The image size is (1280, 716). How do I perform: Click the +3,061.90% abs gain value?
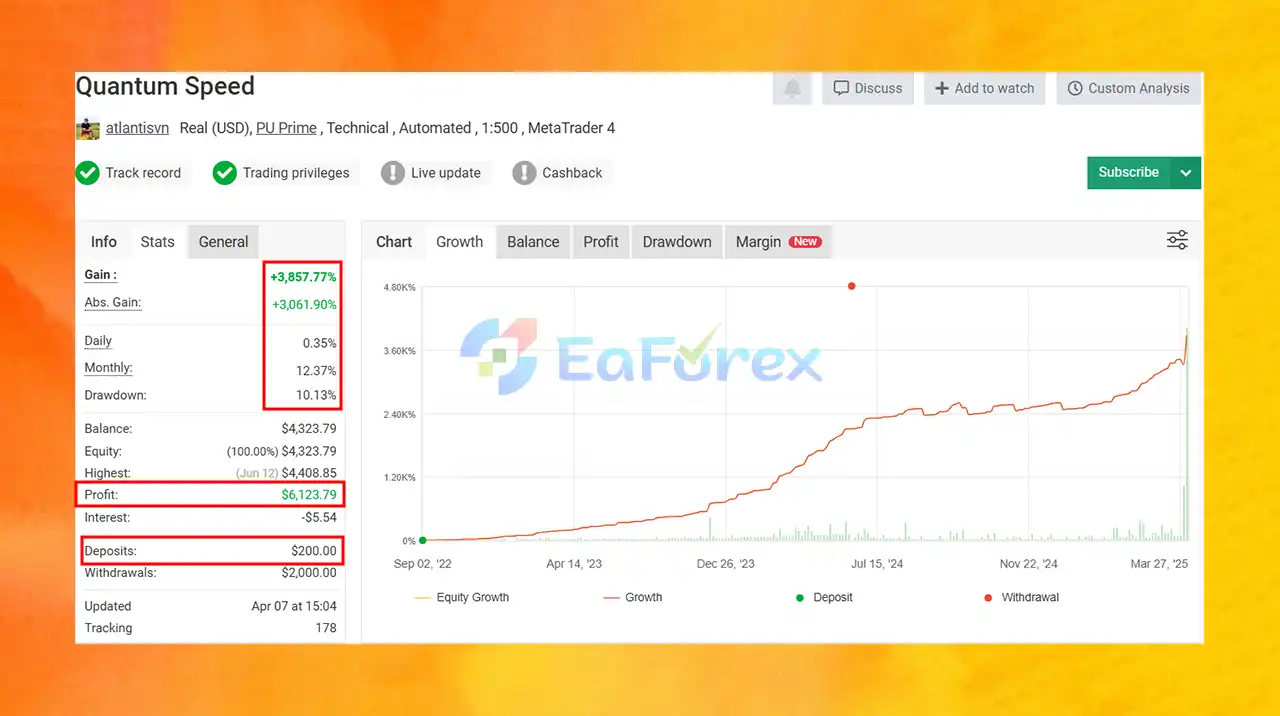[304, 305]
